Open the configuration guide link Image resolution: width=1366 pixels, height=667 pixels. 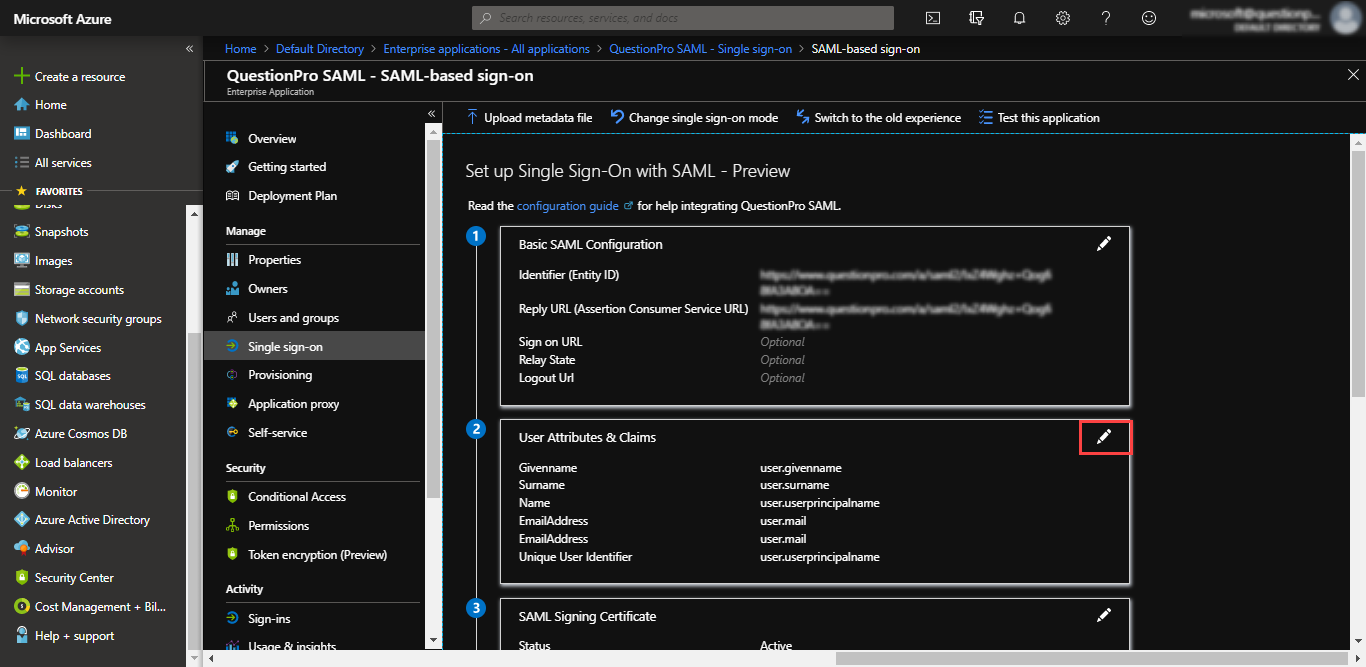(x=567, y=206)
